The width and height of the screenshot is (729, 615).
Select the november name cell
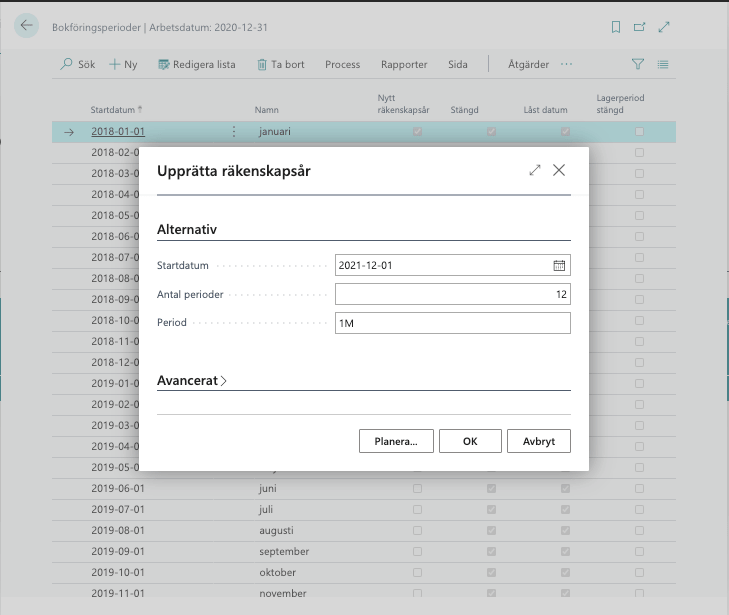point(283,593)
